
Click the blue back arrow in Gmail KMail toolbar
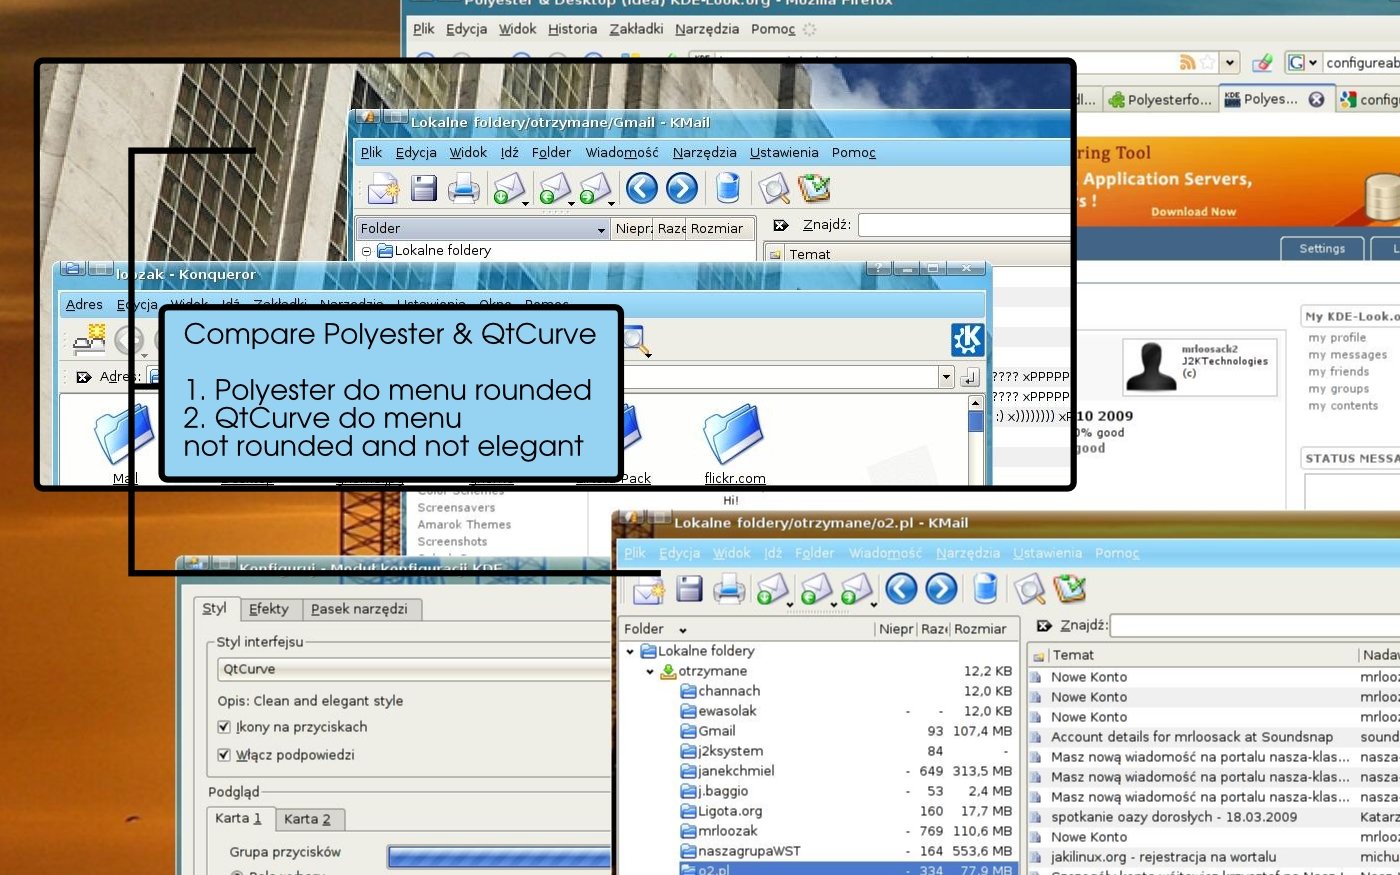pos(642,188)
